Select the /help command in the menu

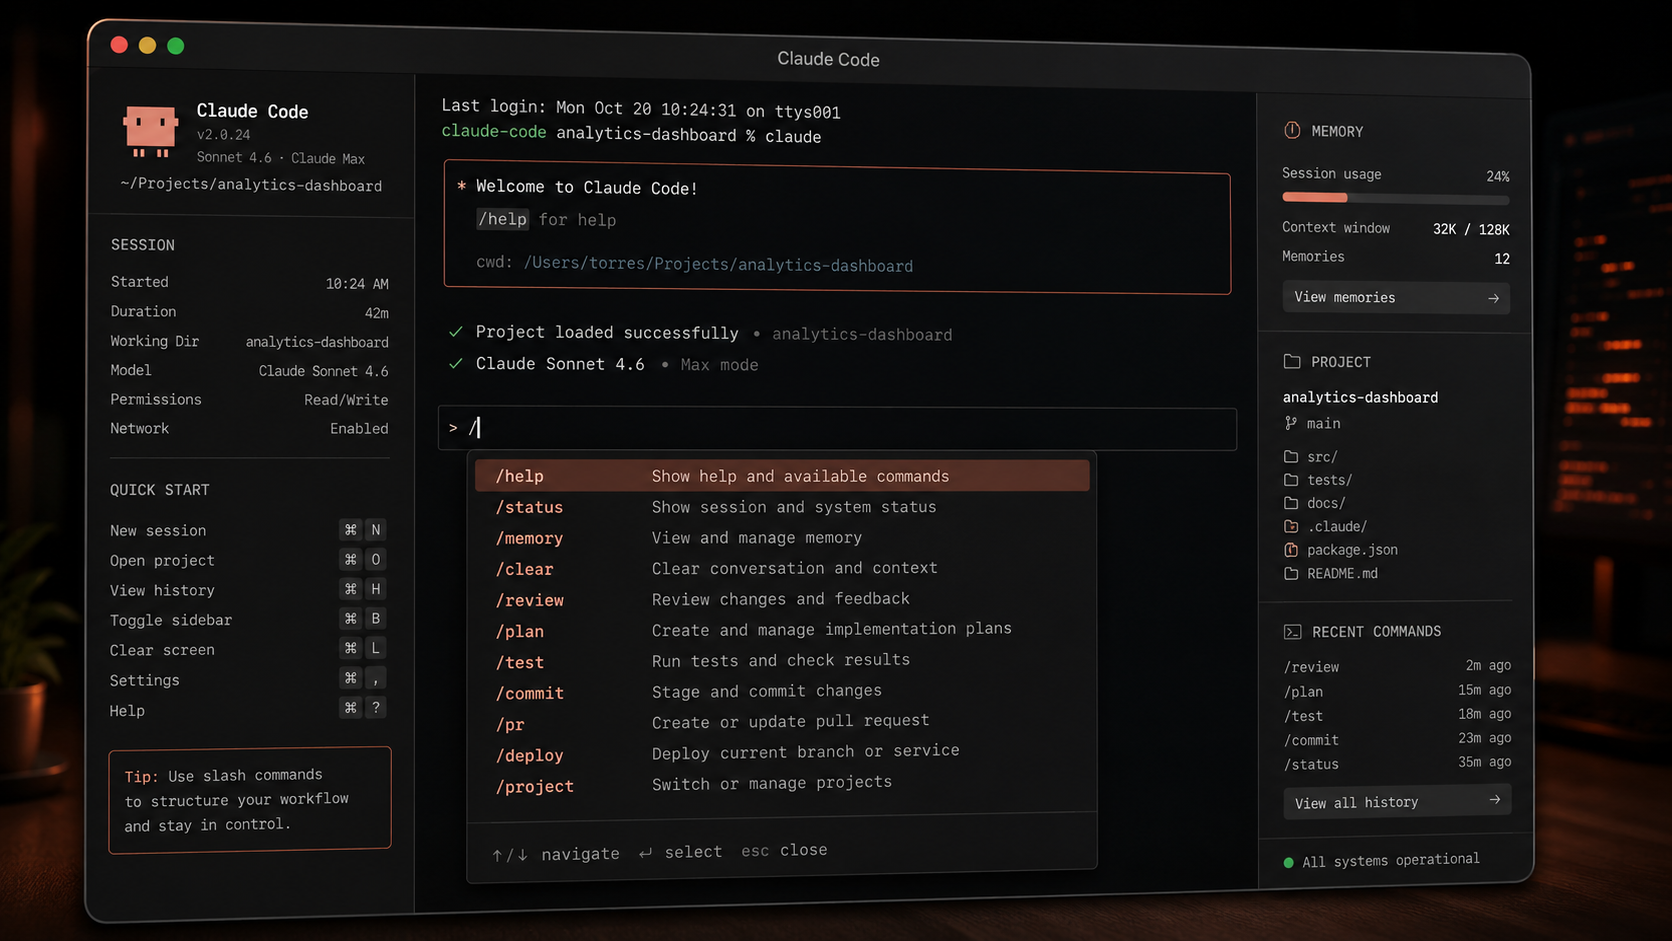782,476
